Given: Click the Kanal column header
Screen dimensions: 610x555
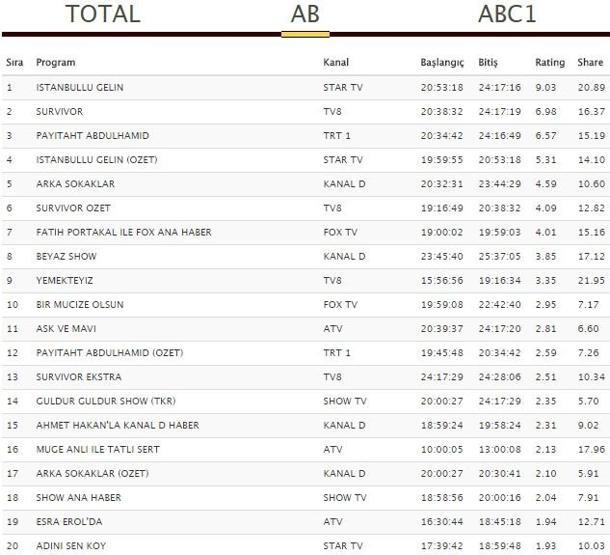Looking at the screenshot, I should click(x=336, y=62).
